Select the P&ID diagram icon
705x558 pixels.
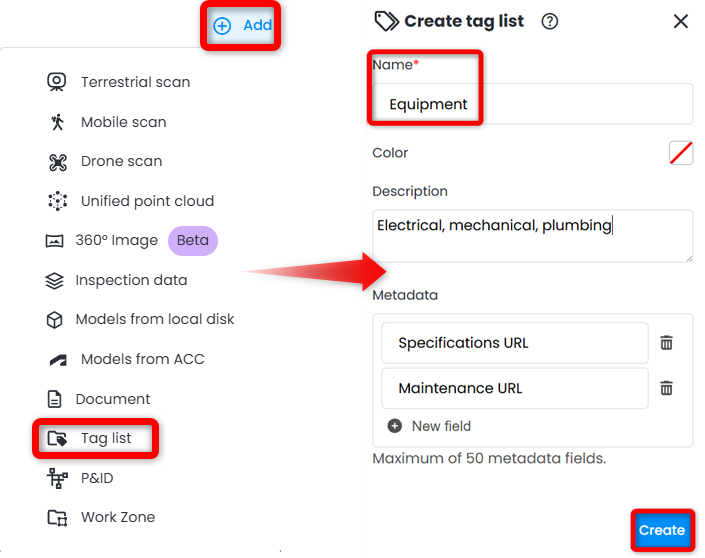tap(57, 478)
